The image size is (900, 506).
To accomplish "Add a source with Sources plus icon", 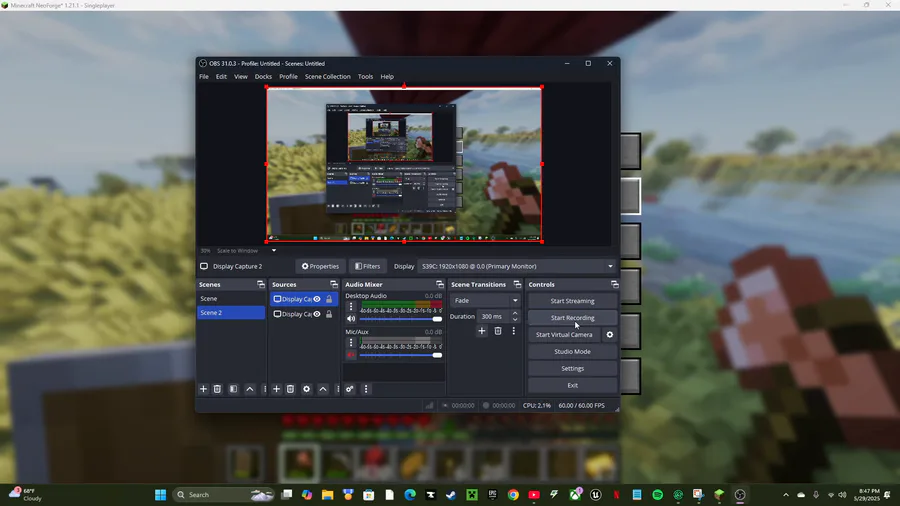I will click(276, 389).
